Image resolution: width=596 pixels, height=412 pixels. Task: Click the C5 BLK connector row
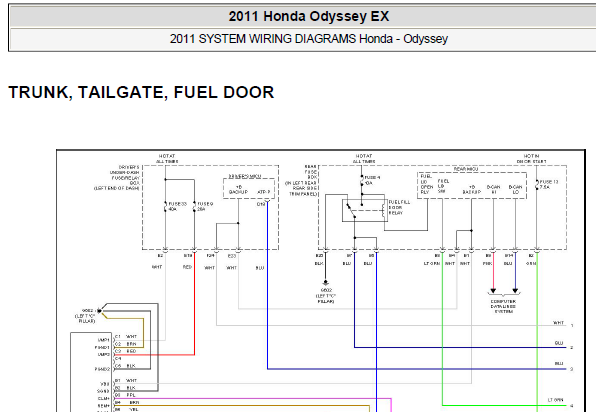pos(125,366)
